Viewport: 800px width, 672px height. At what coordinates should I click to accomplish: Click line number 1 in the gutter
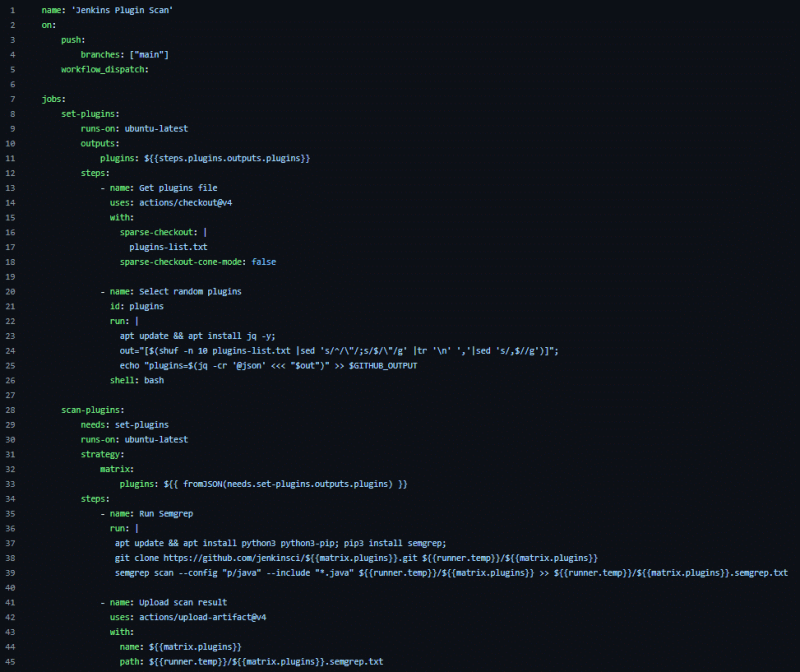(x=13, y=10)
